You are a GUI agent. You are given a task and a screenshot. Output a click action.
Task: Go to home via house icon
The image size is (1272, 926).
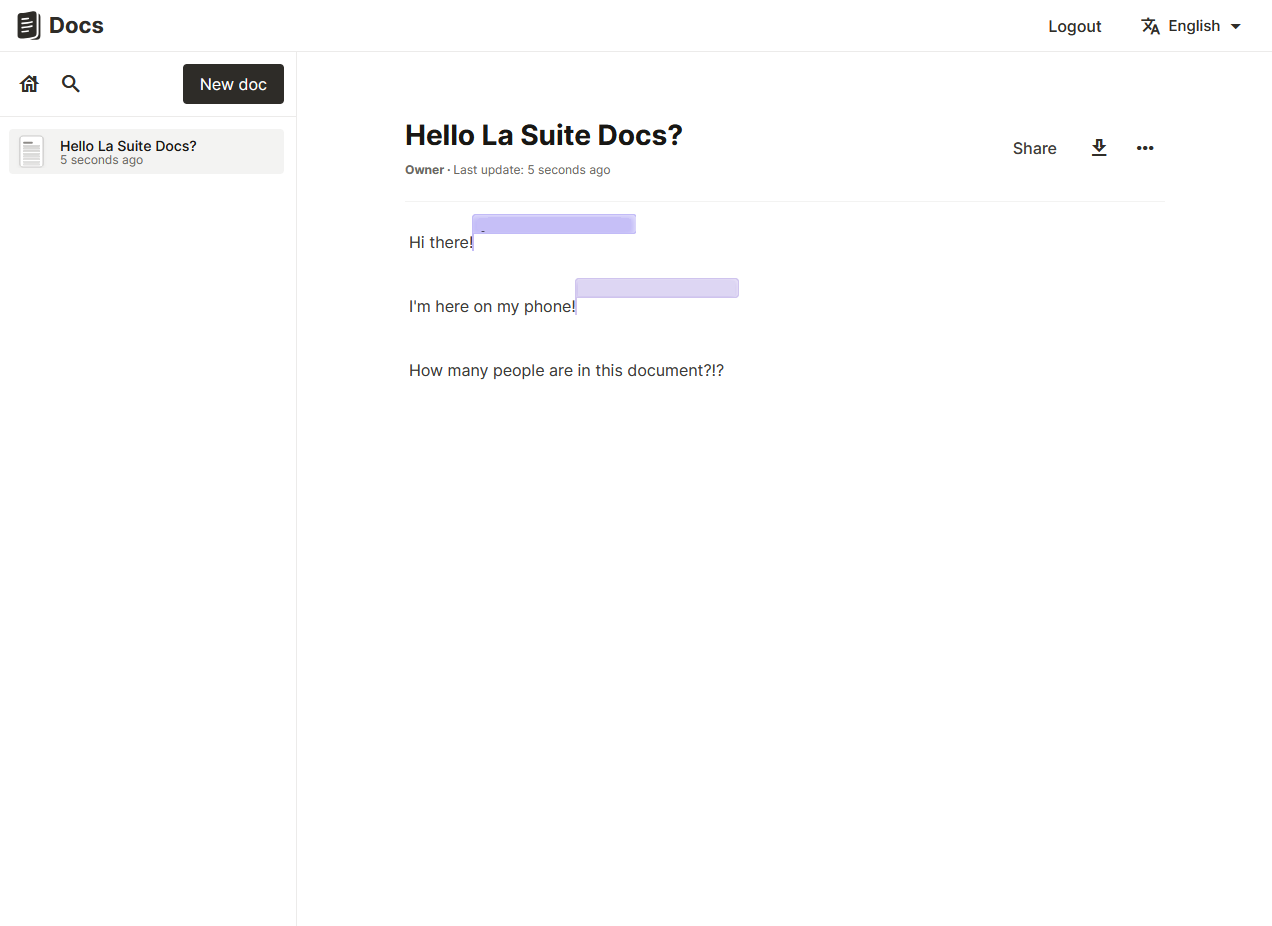point(29,84)
